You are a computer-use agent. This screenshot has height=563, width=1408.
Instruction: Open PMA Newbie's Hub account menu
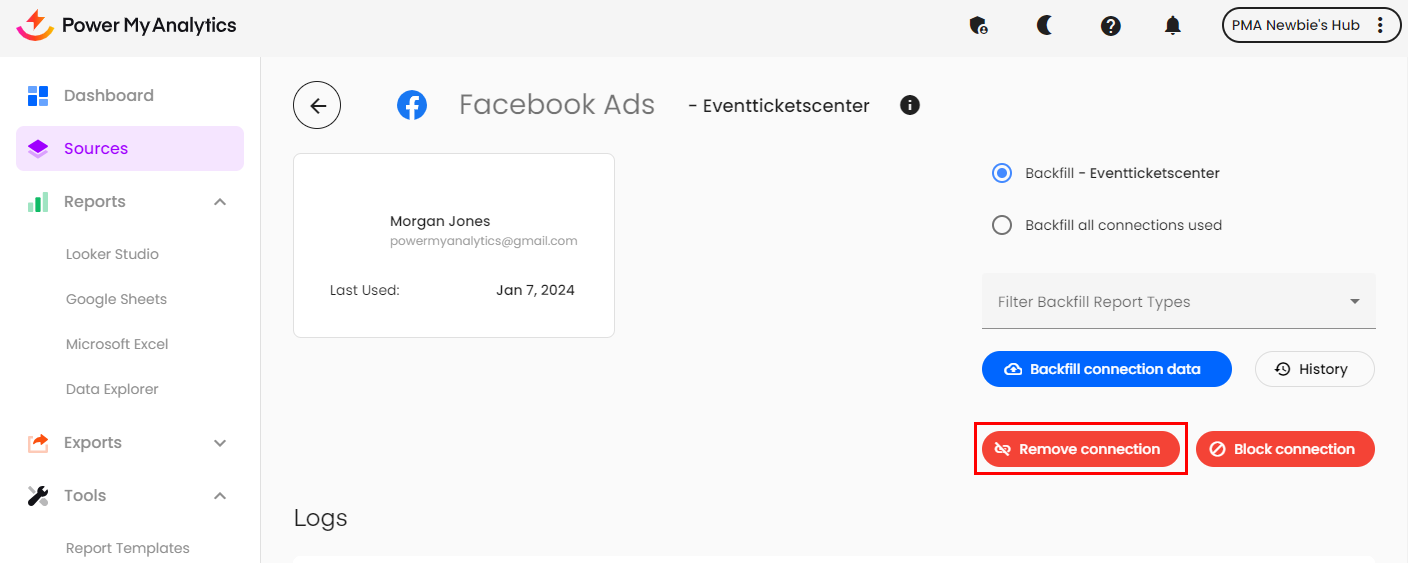[1310, 26]
